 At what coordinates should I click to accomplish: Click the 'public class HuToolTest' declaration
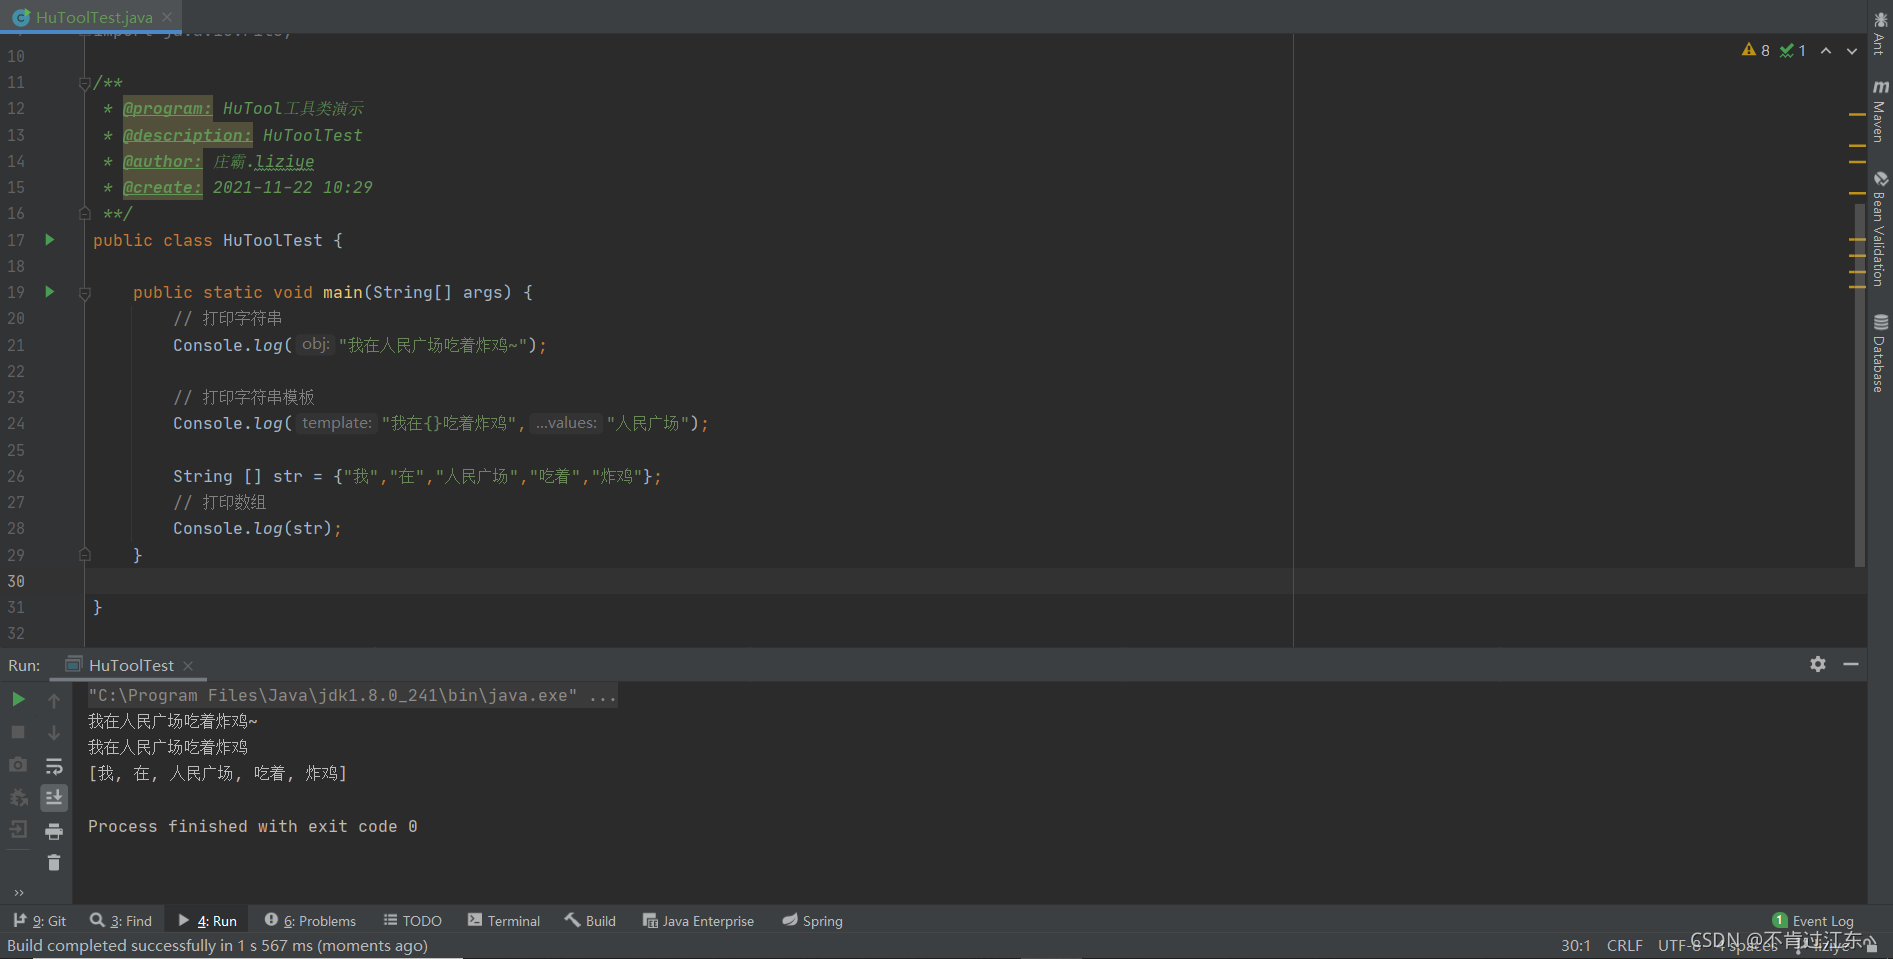tap(217, 240)
